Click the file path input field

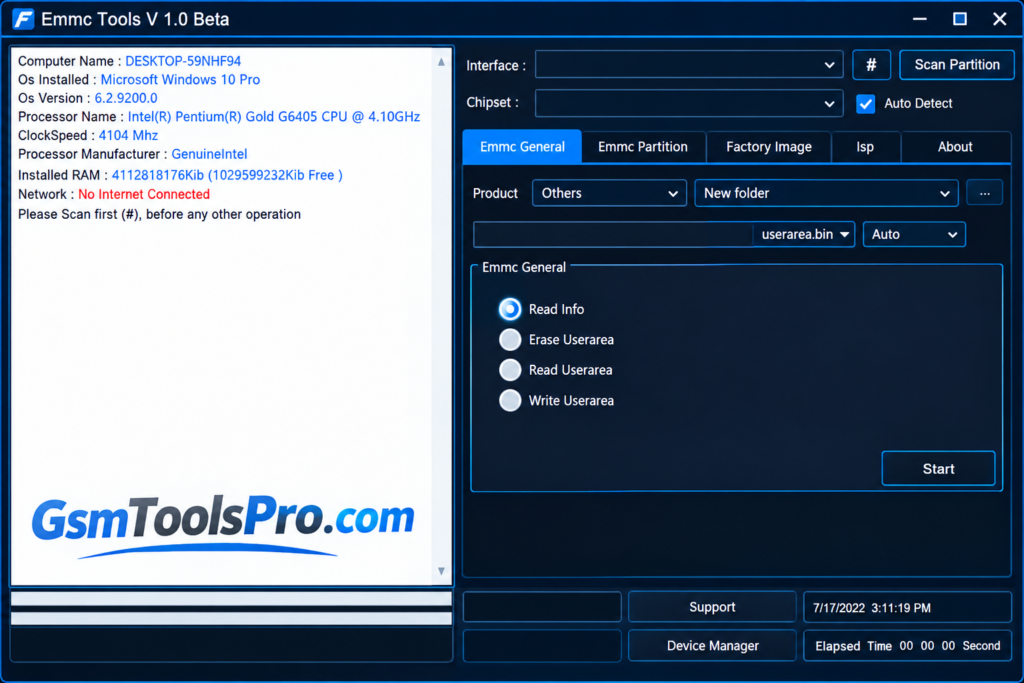[x=613, y=234]
